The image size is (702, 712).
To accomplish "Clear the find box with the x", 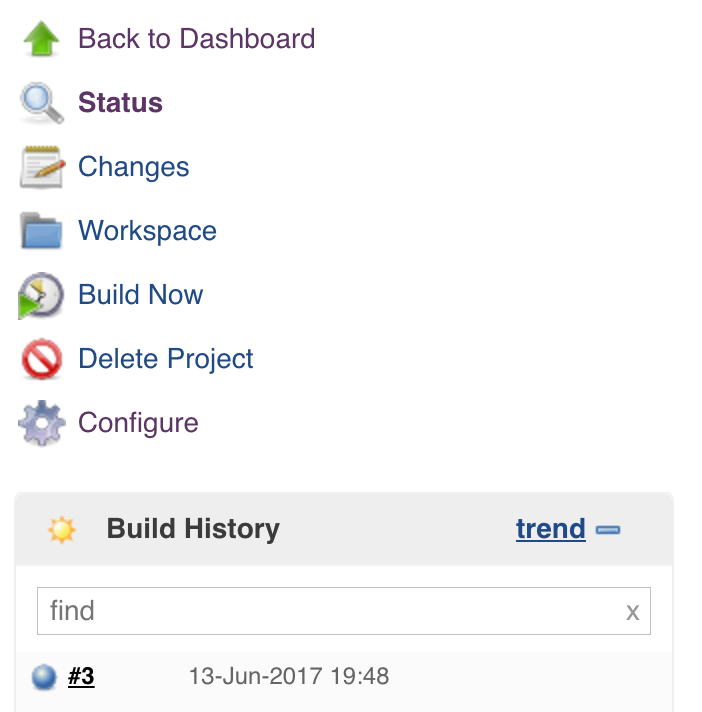I will pos(632,611).
